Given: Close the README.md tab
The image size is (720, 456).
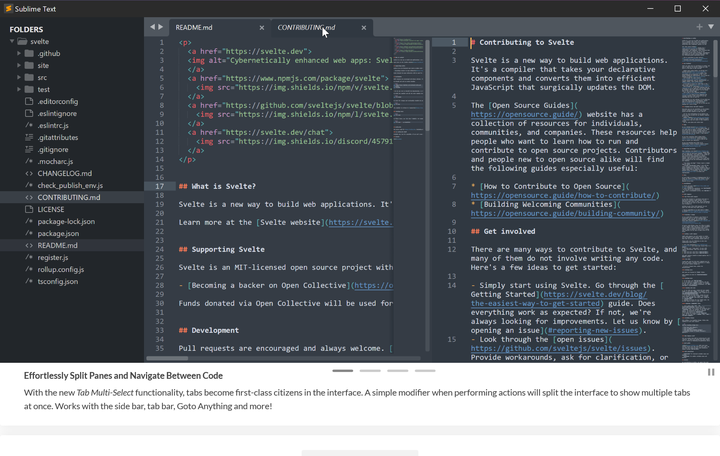Looking at the screenshot, I should (262, 28).
